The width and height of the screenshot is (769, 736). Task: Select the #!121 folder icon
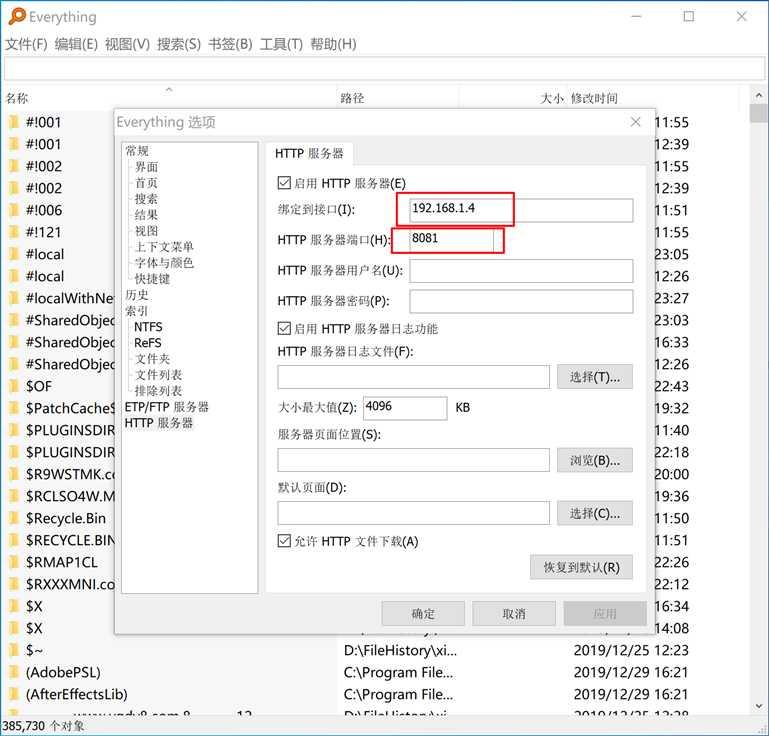pos(14,232)
